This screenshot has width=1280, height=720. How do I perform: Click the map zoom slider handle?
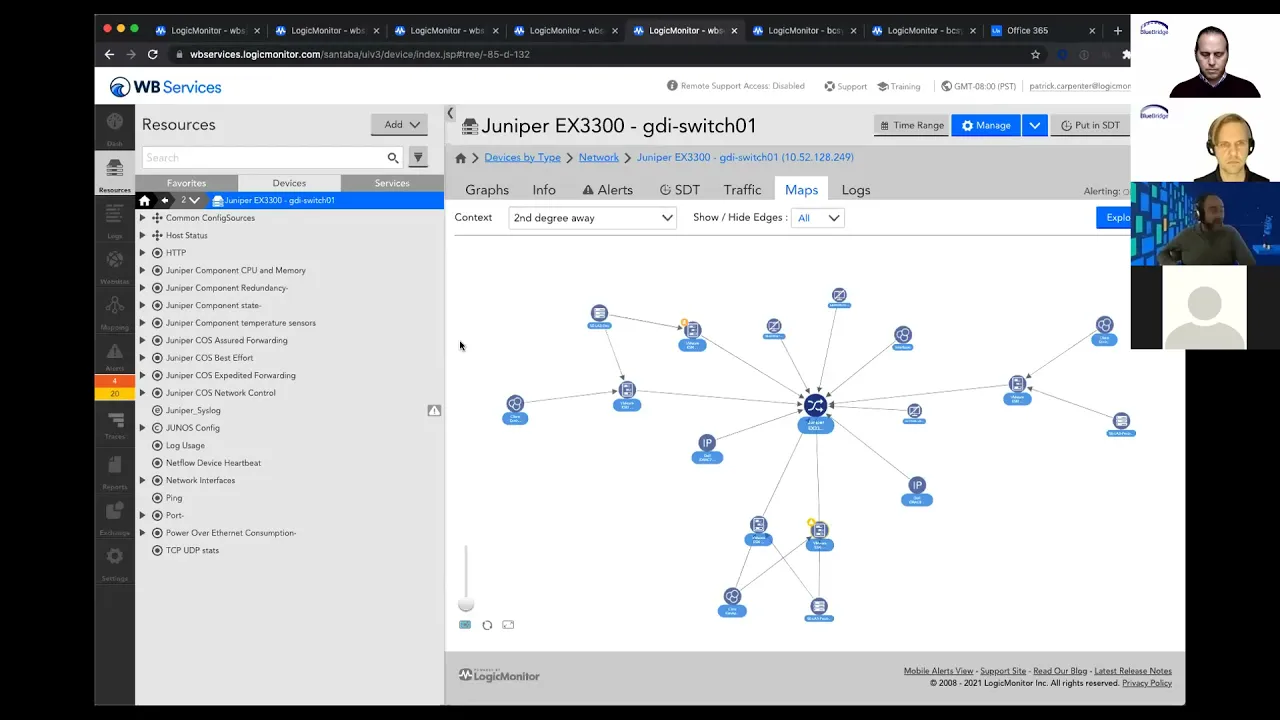pos(466,604)
